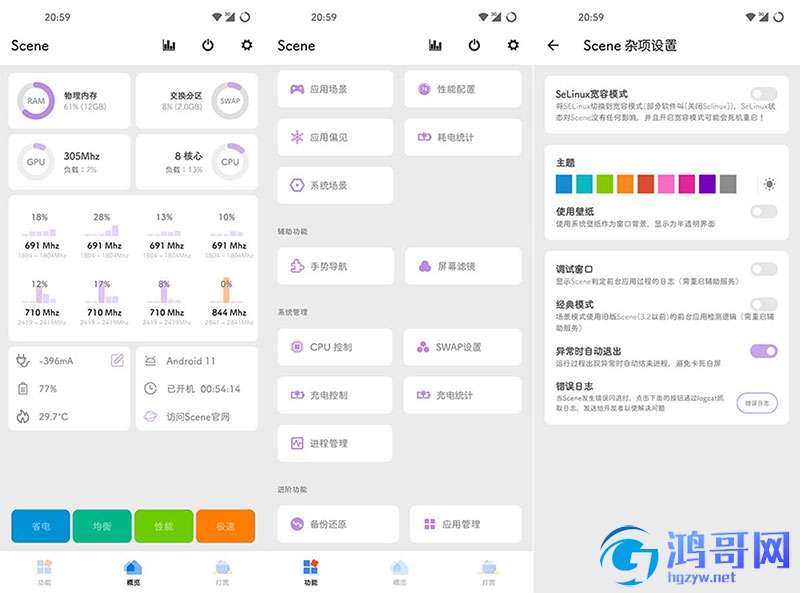This screenshot has height=593, width=800.
Task: Choose the orange theme color
Action: tap(625, 184)
